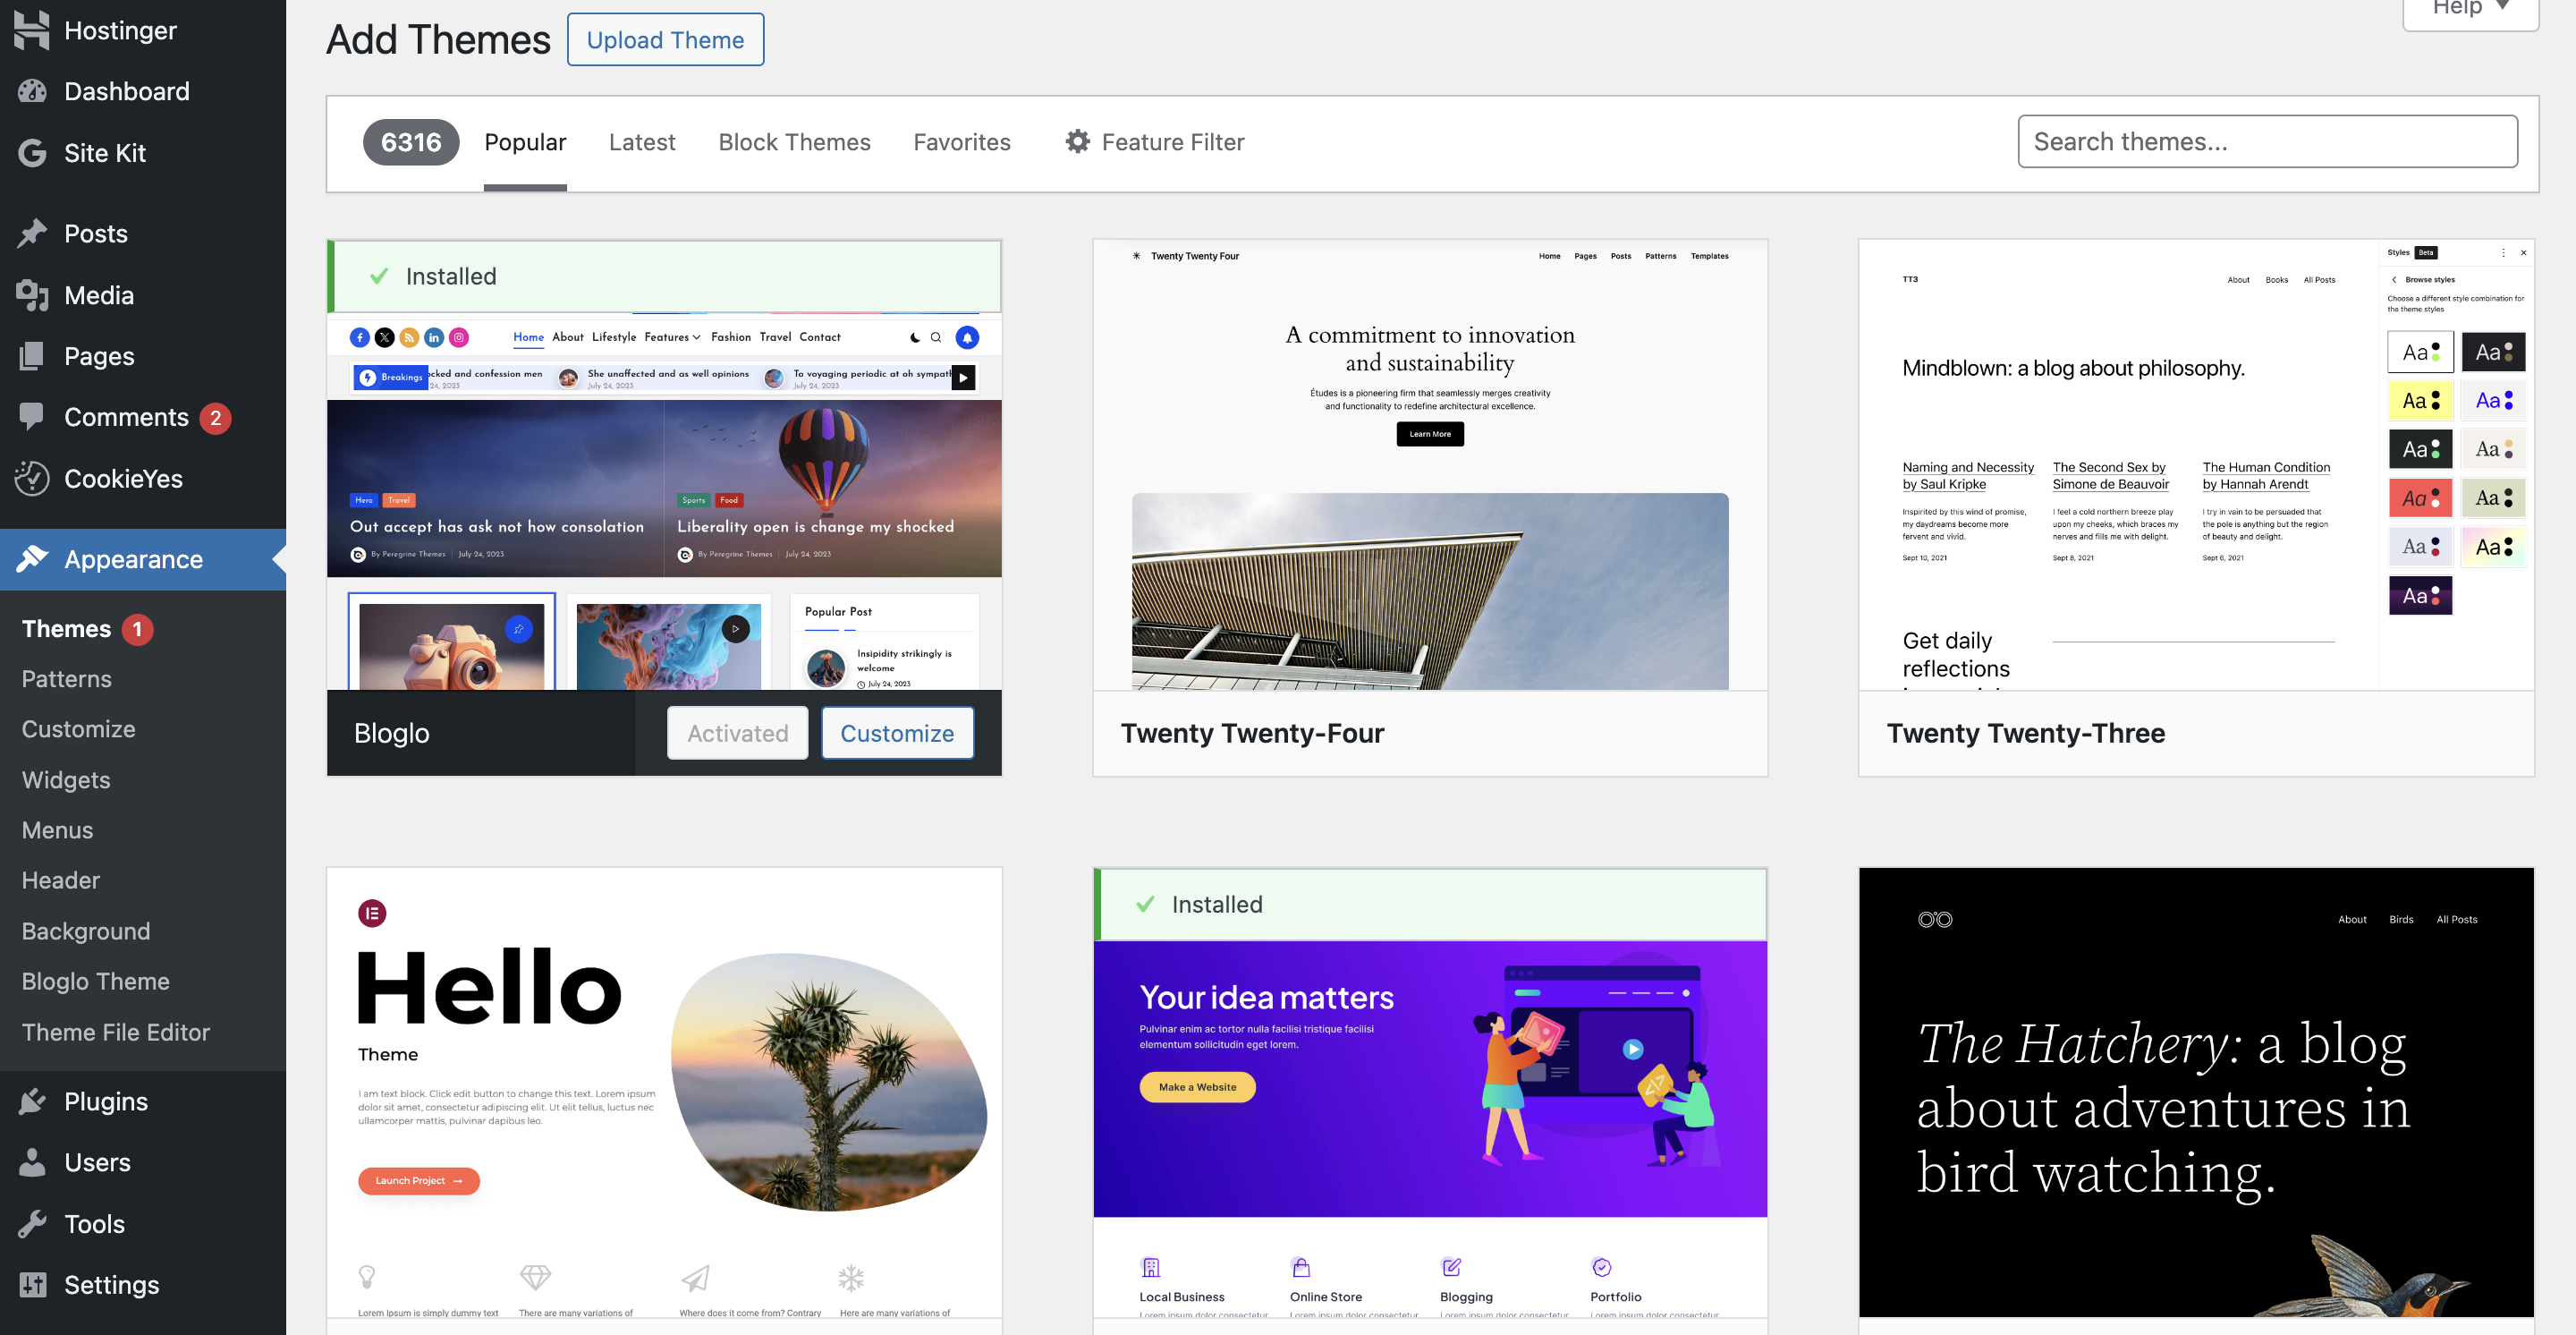Viewport: 2576px width, 1335px height.
Task: Click the search magnifier in Bloglo preview
Action: pyautogui.click(x=936, y=338)
